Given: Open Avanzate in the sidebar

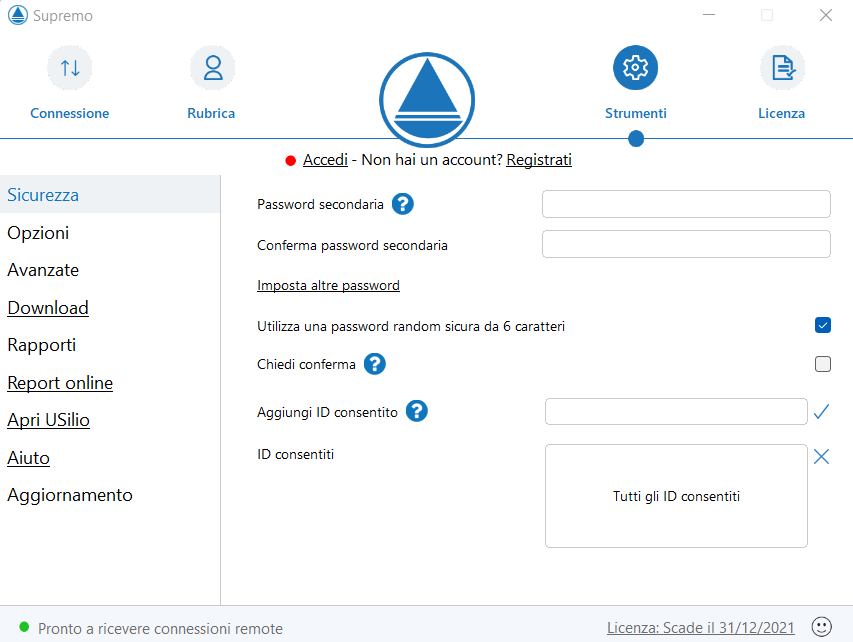Looking at the screenshot, I should (x=43, y=270).
